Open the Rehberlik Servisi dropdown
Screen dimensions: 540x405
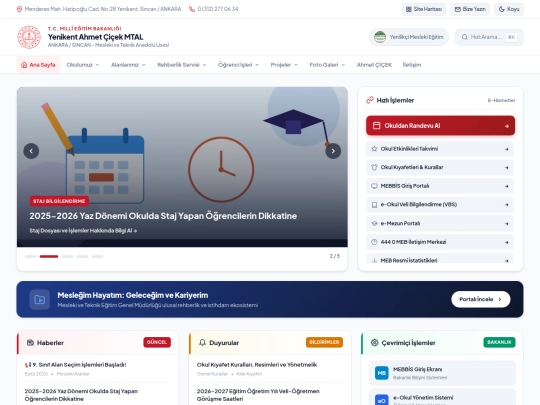coord(182,65)
